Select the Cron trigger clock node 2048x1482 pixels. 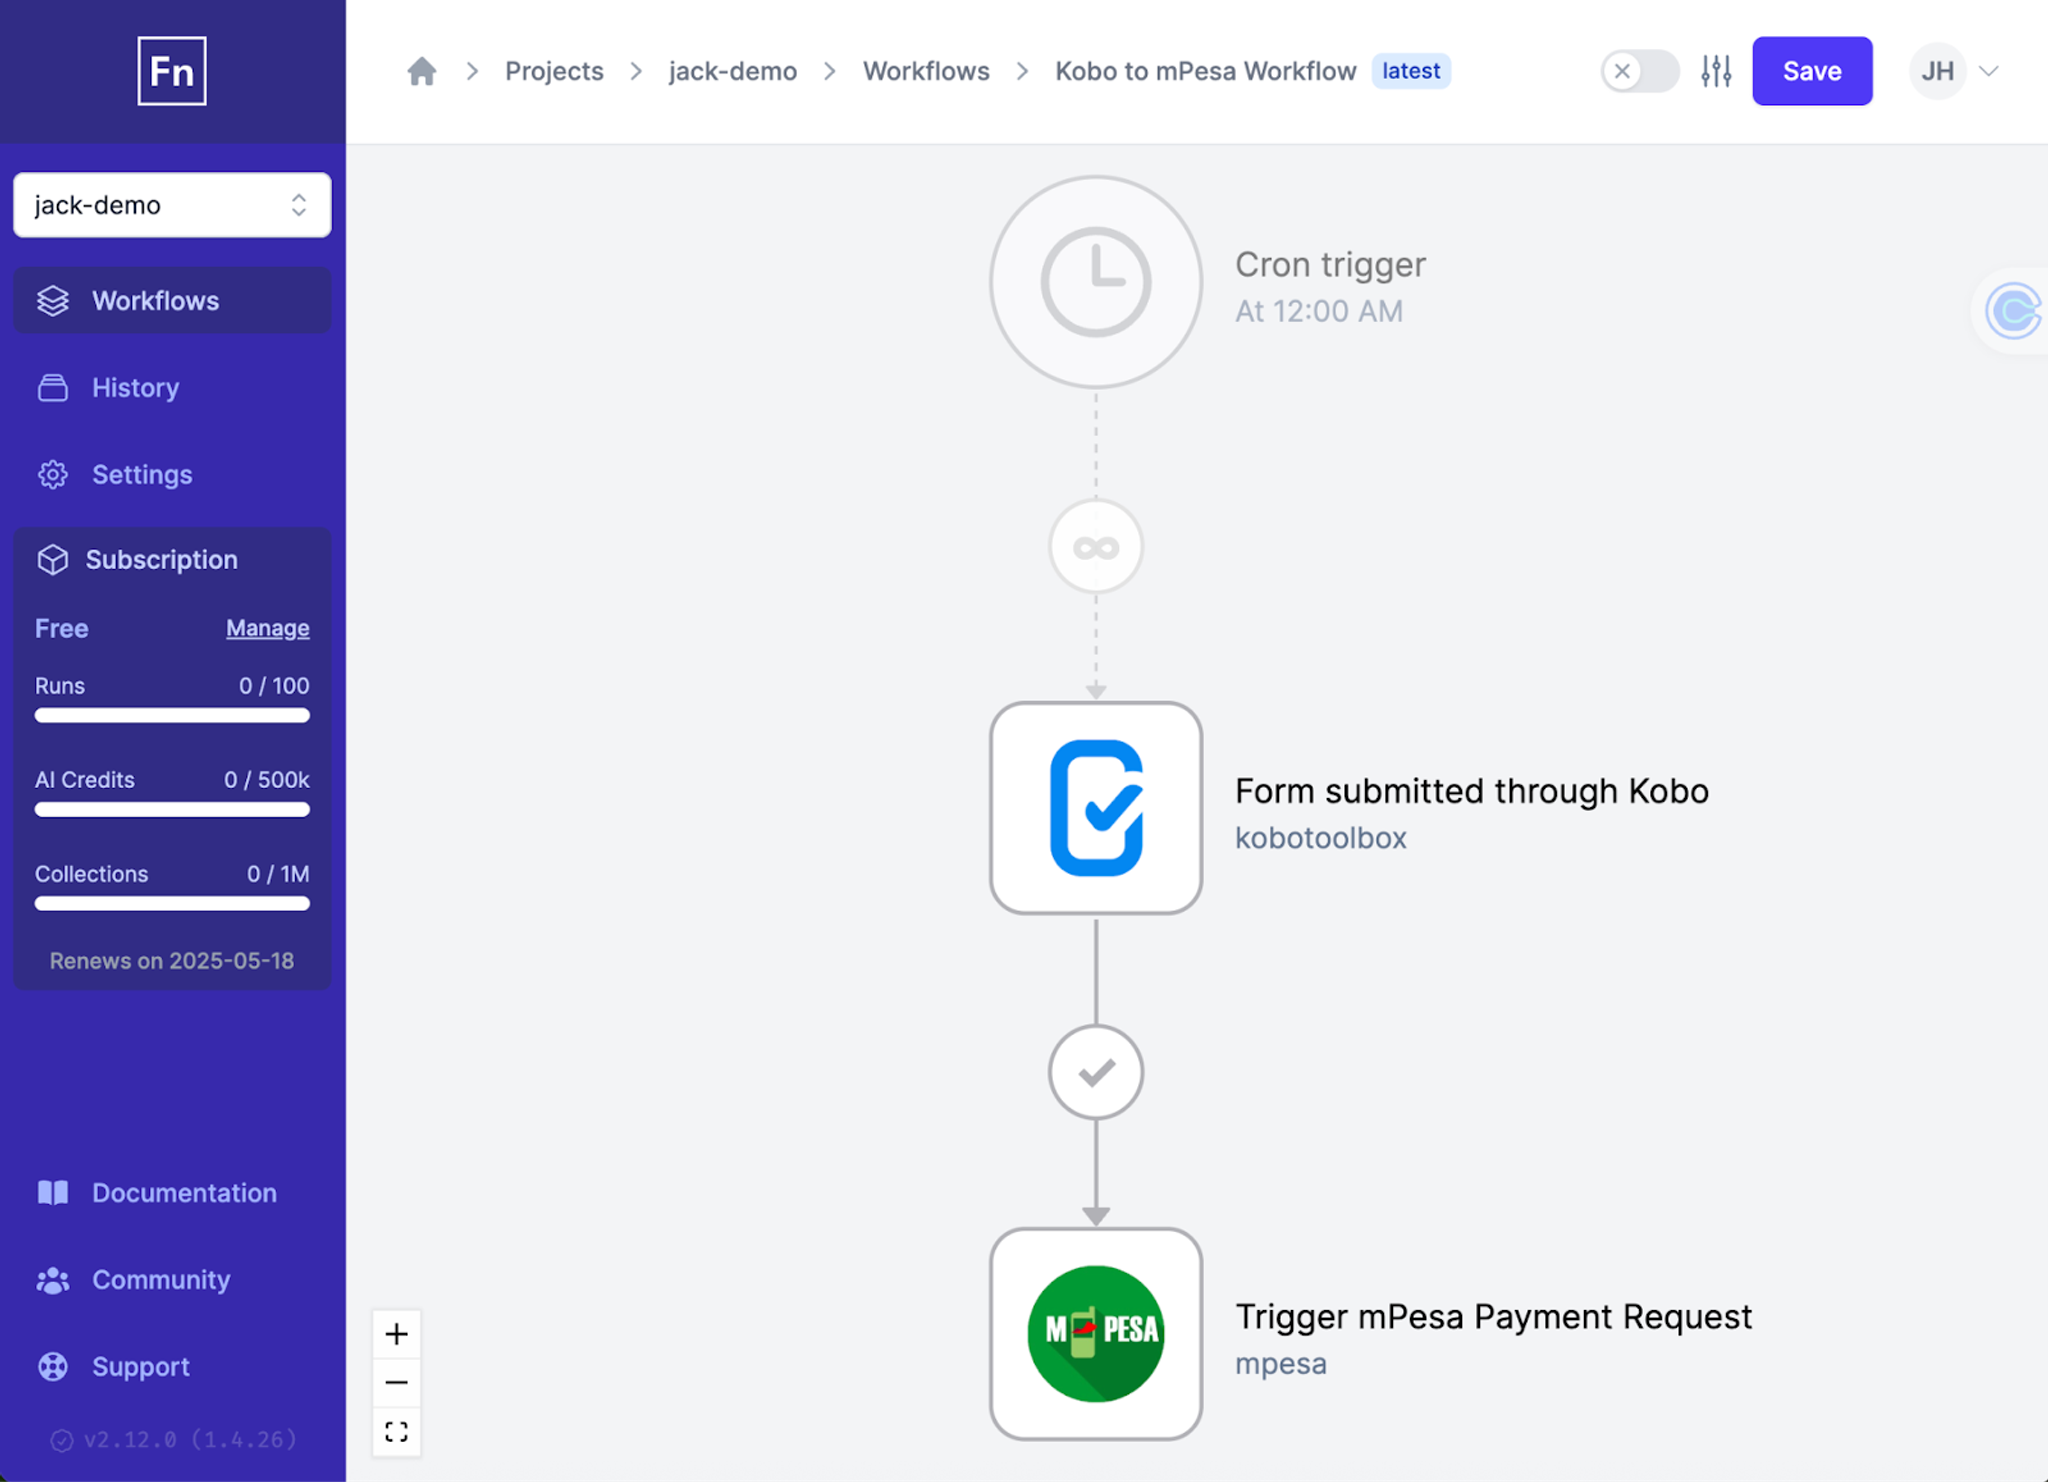(1096, 282)
